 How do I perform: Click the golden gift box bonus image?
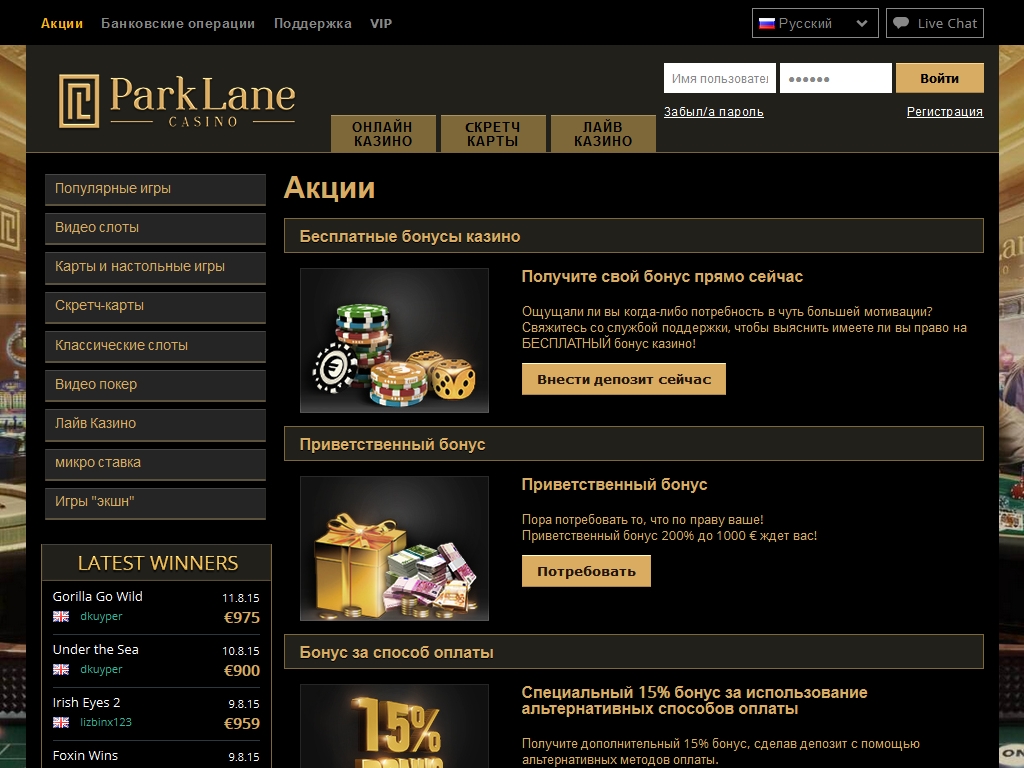coord(394,548)
